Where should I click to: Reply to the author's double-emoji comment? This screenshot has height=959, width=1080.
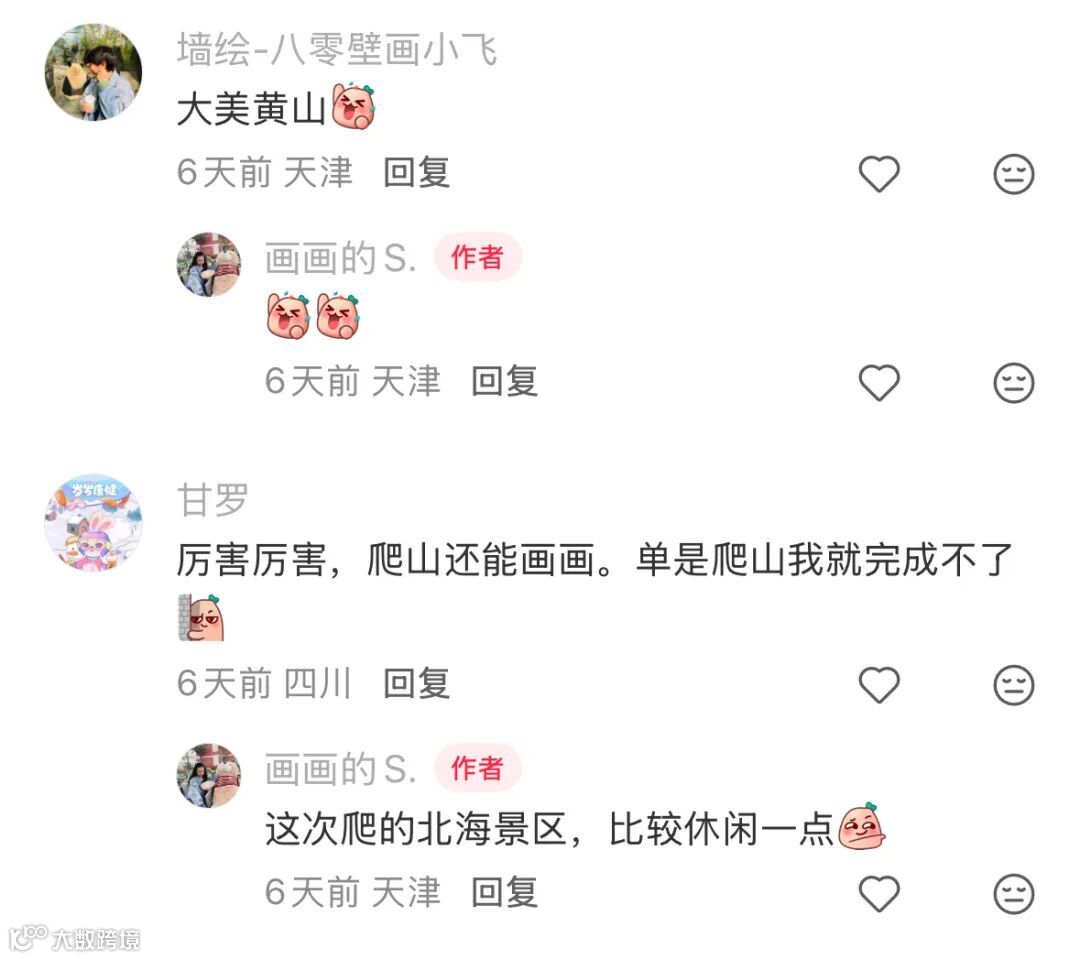505,381
